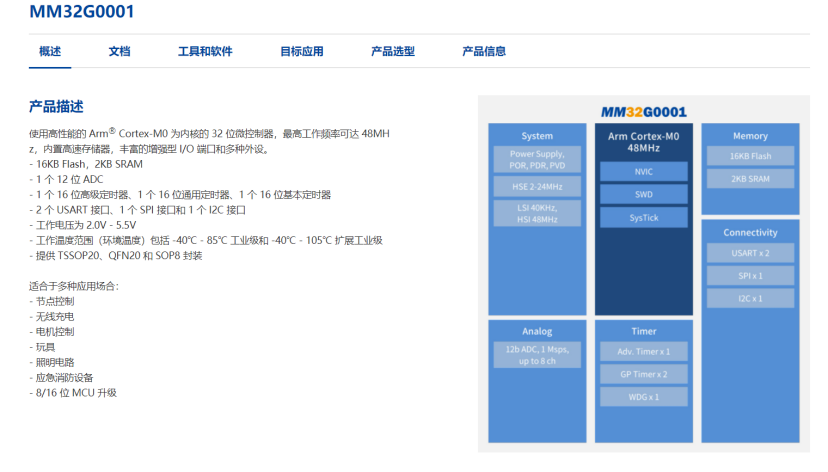Click the WDG x 1 block
The height and width of the screenshot is (472, 828).
click(x=643, y=397)
